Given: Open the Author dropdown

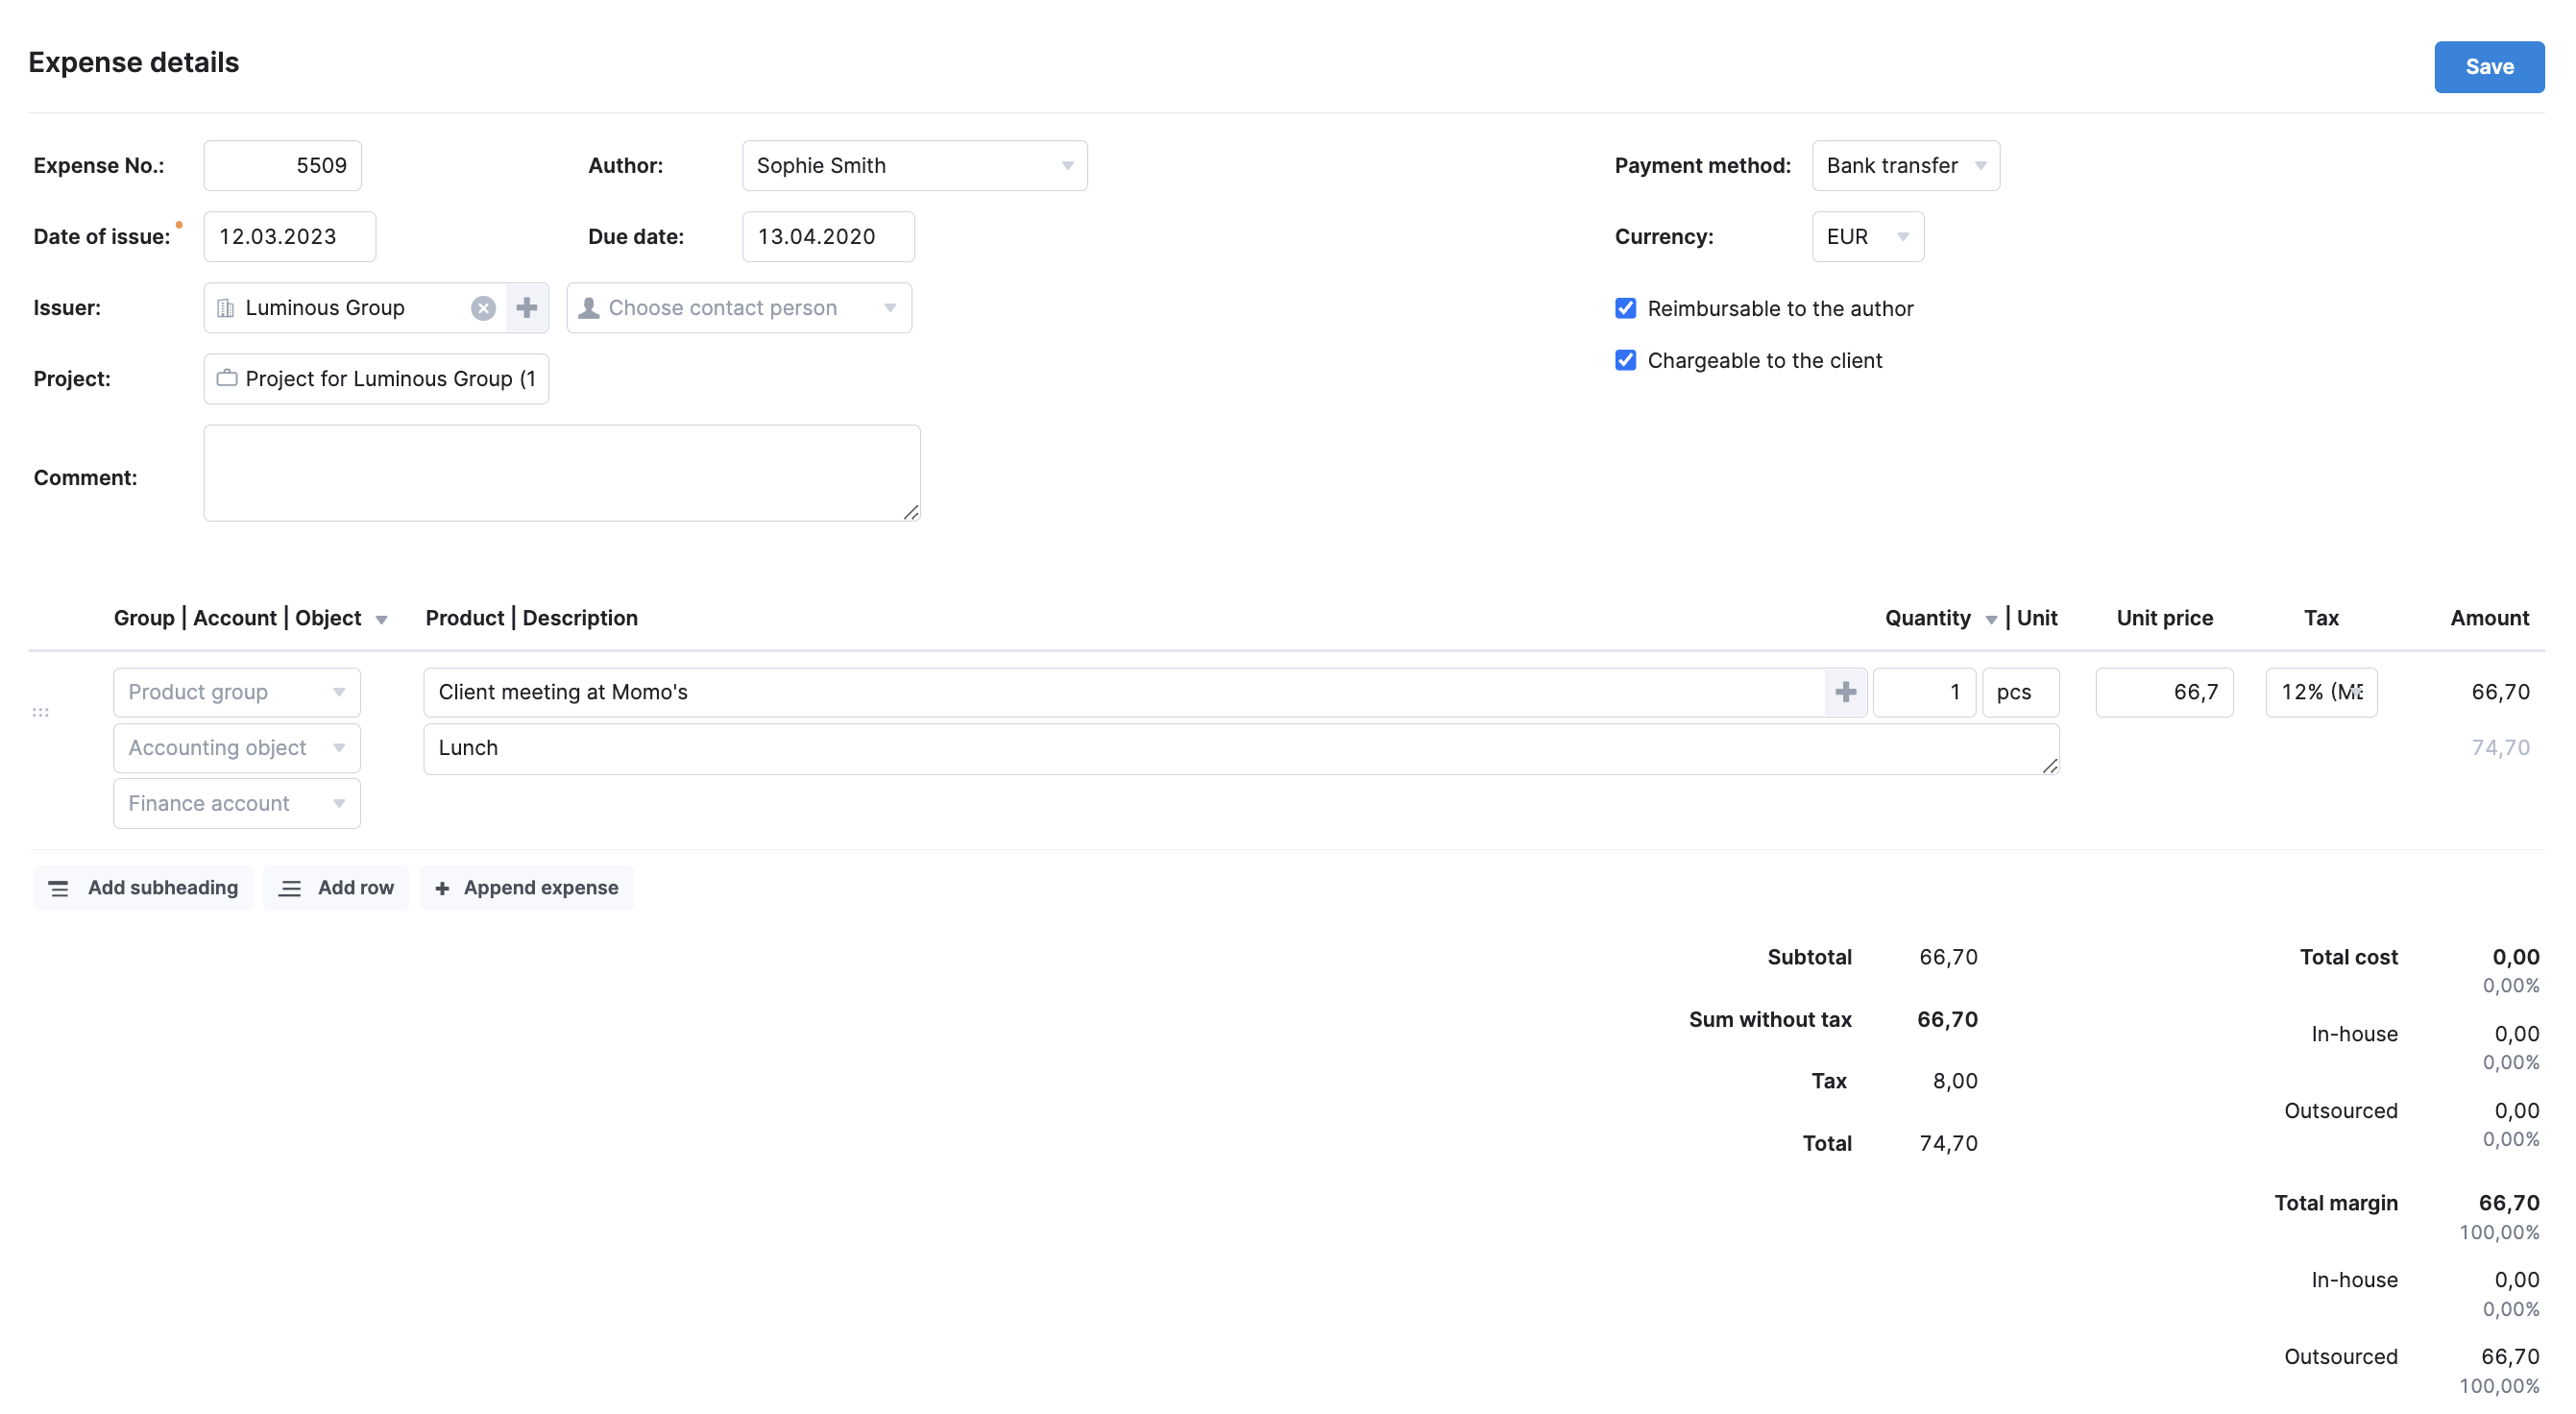Looking at the screenshot, I should tap(914, 166).
